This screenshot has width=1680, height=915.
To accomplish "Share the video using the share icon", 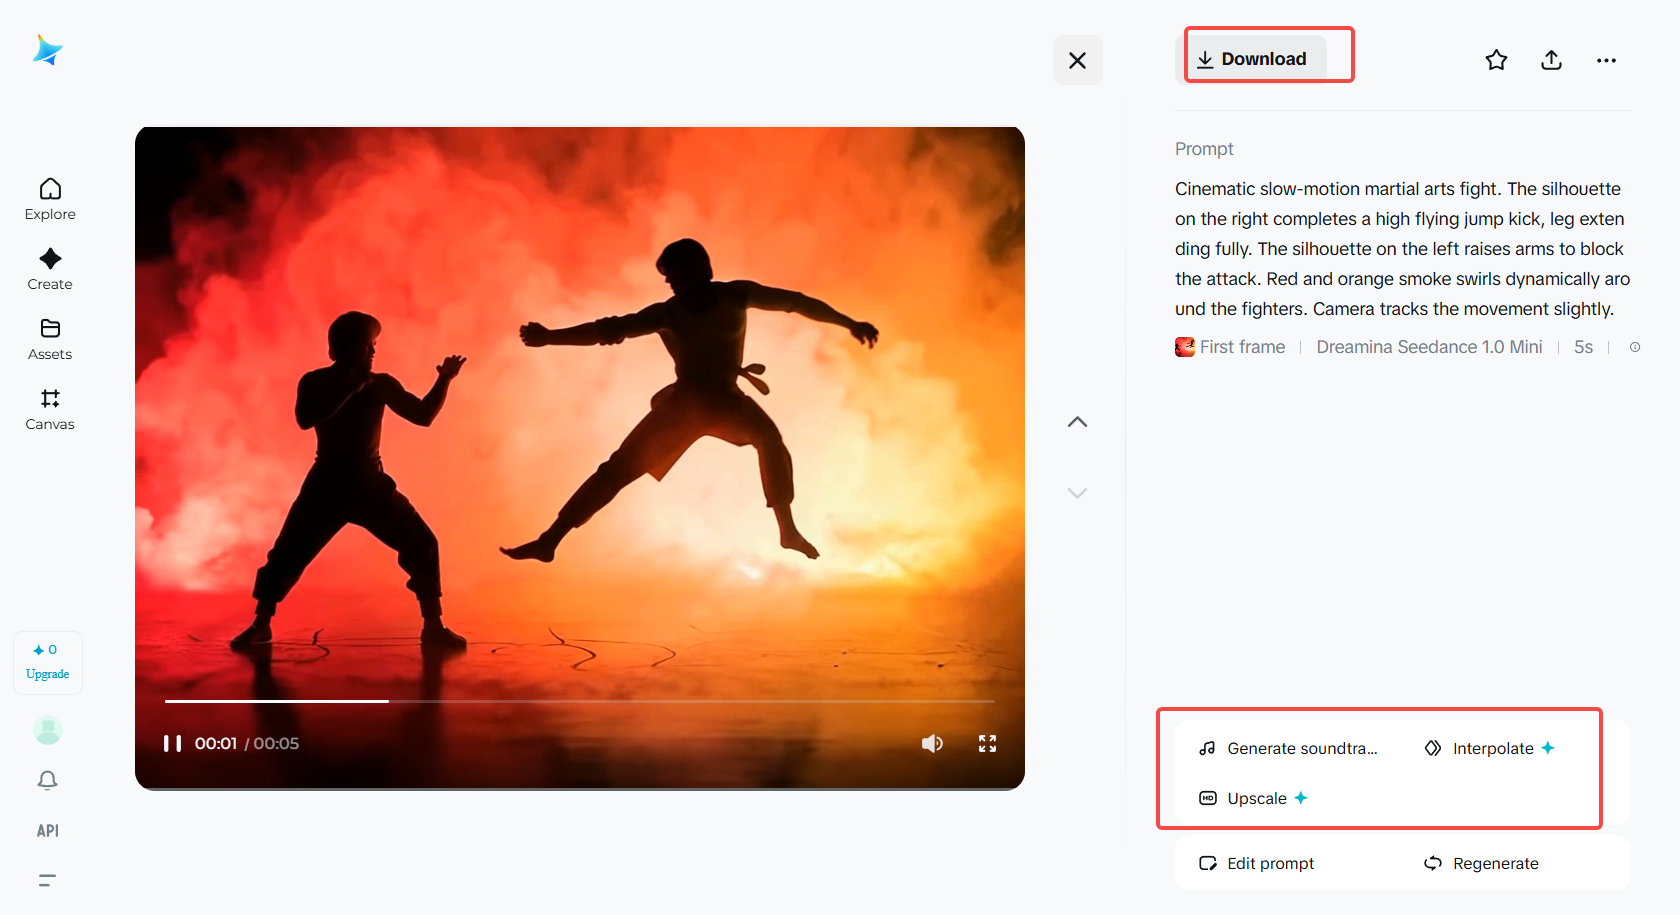I will point(1551,60).
